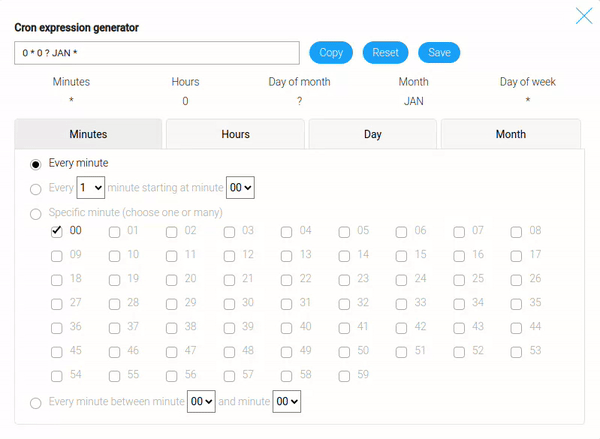Image resolution: width=600 pixels, height=439 pixels.
Task: Uncheck the 00 minute checkbox
Action: coord(57,231)
